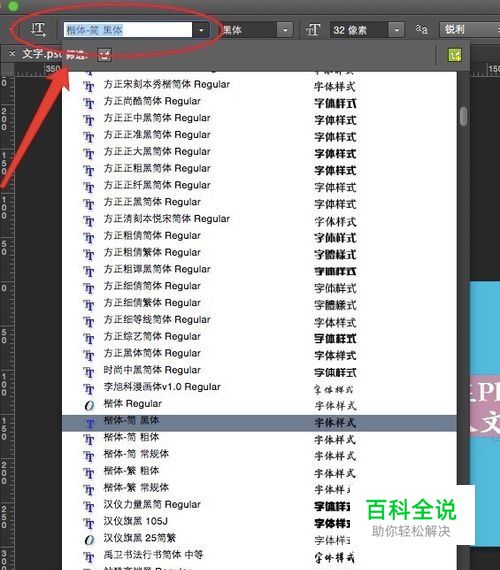This screenshot has width=500, height=570.
Task: Click the font size field 32 像素
Action: click(x=359, y=30)
